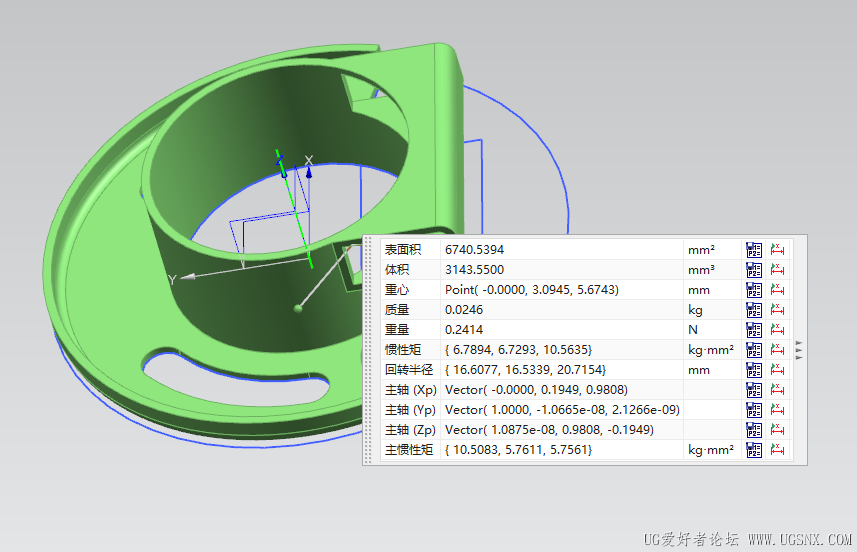
Task: Select the mass value 0.0246
Action: [463, 310]
